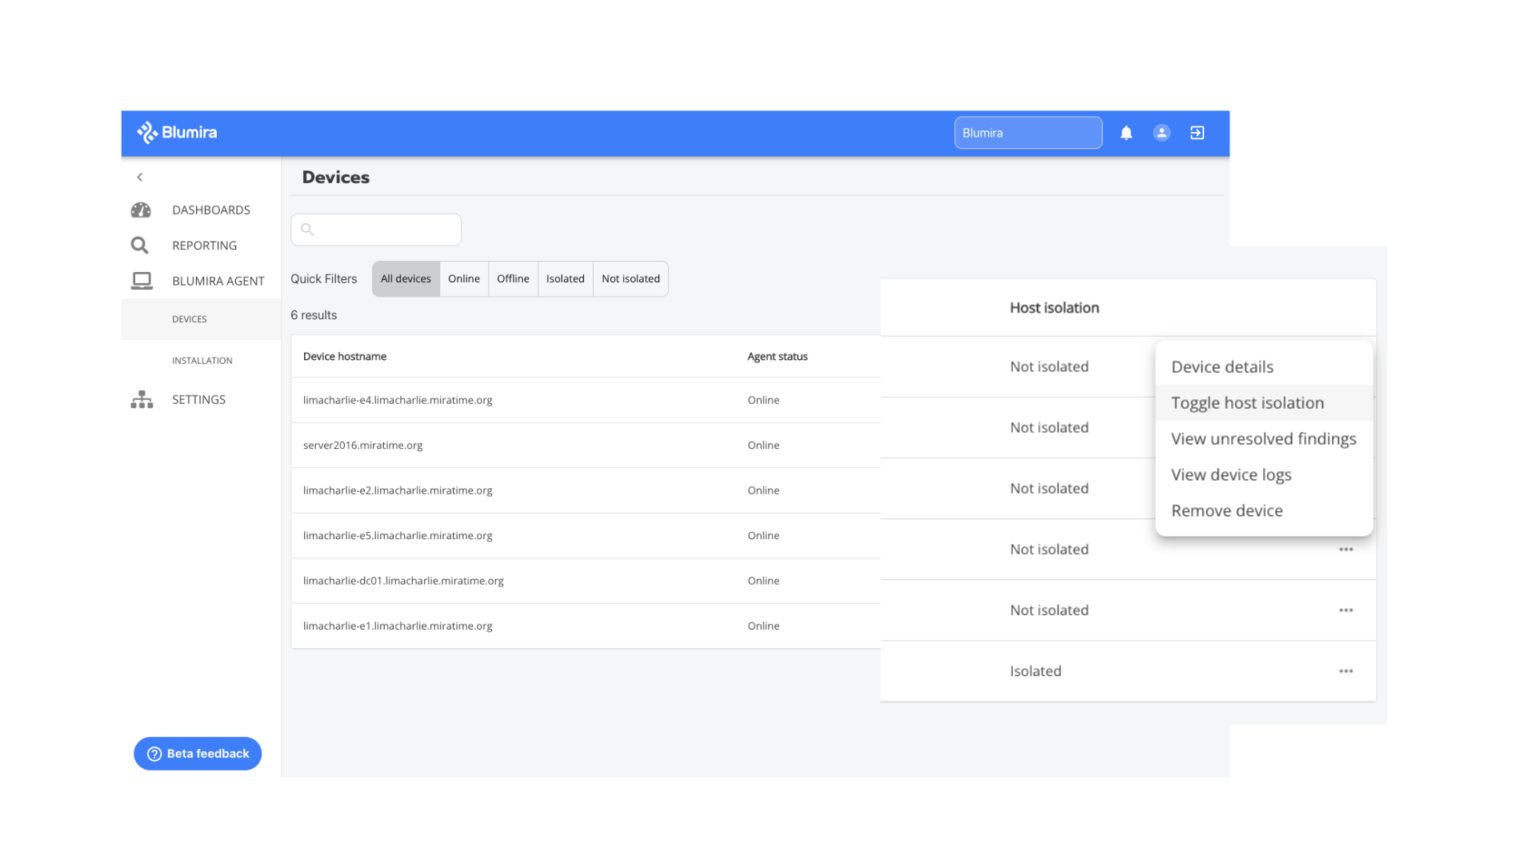Choose View unresolved findings in the menu
This screenshot has height=864, width=1536.
pyautogui.click(x=1264, y=439)
